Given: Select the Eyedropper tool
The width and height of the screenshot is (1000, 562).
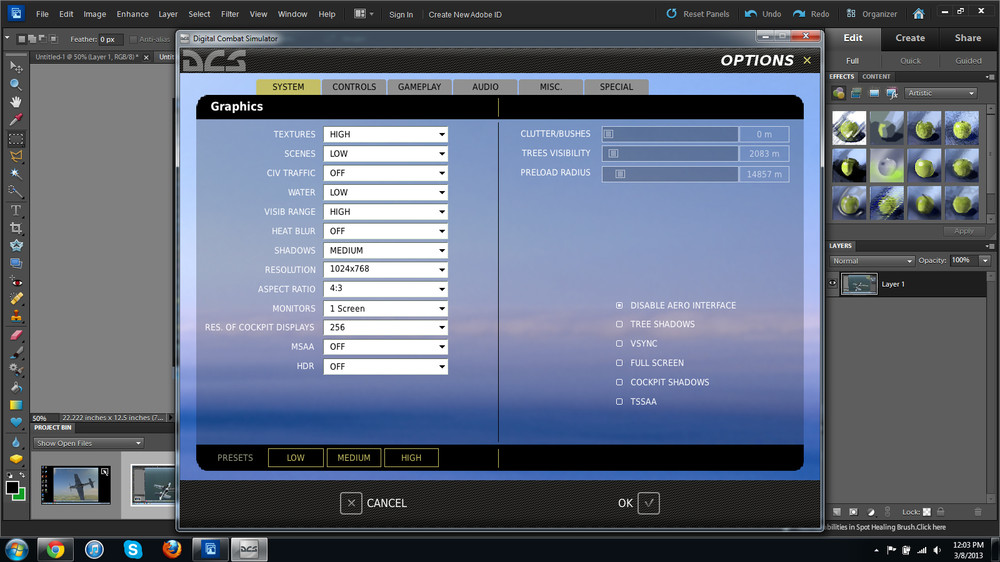Looking at the screenshot, I should [x=16, y=120].
